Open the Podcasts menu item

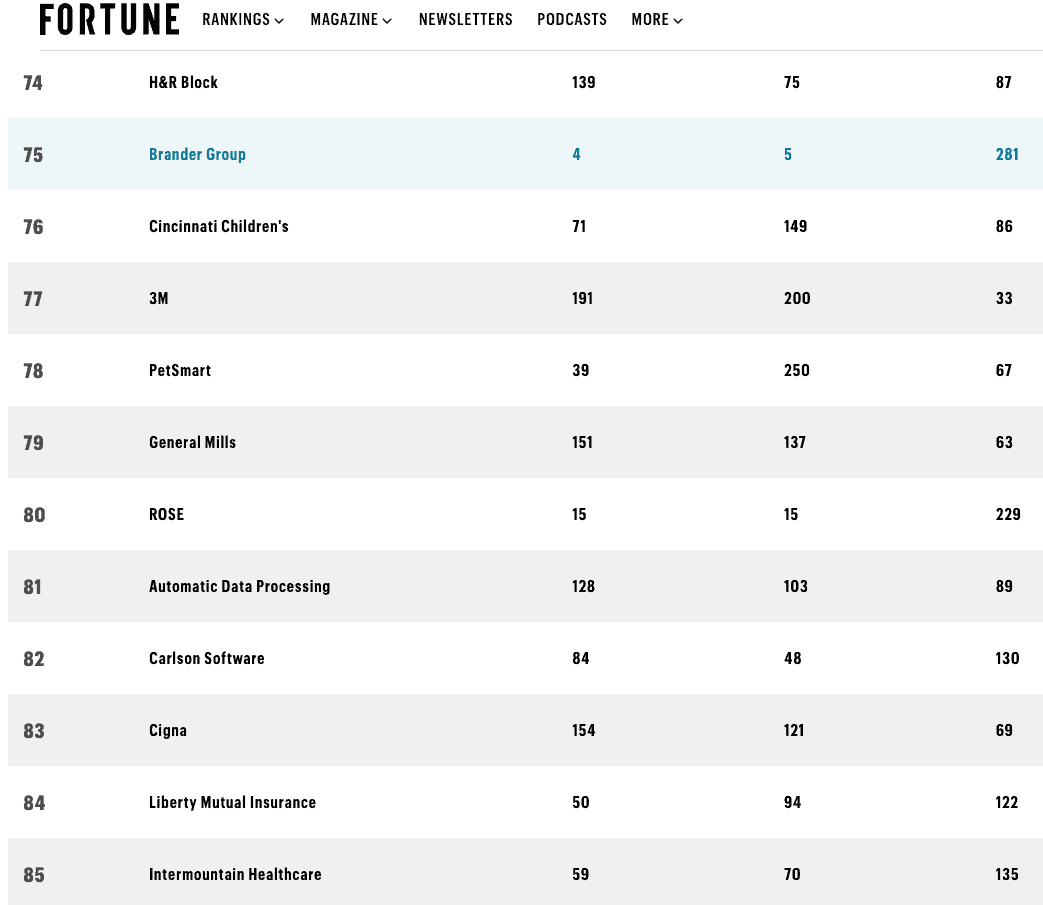572,20
